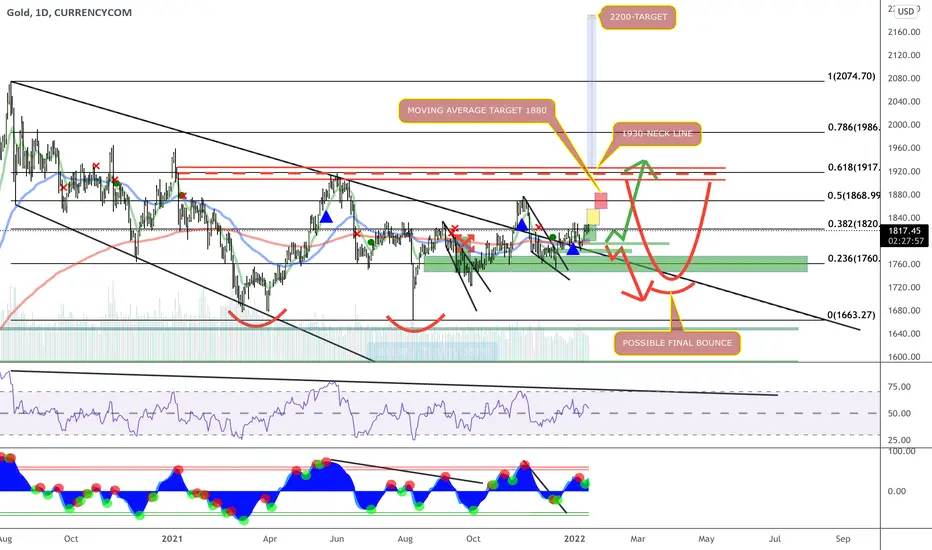Click the 1640.00 price-axis value

903,334
